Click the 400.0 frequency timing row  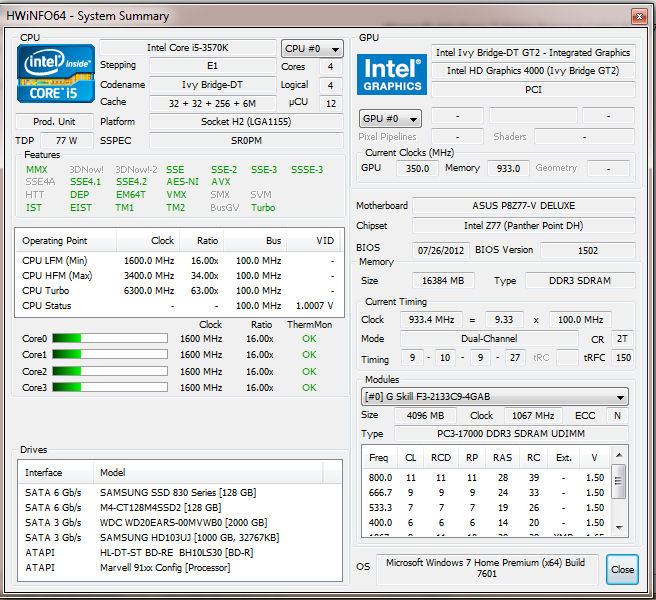487,523
